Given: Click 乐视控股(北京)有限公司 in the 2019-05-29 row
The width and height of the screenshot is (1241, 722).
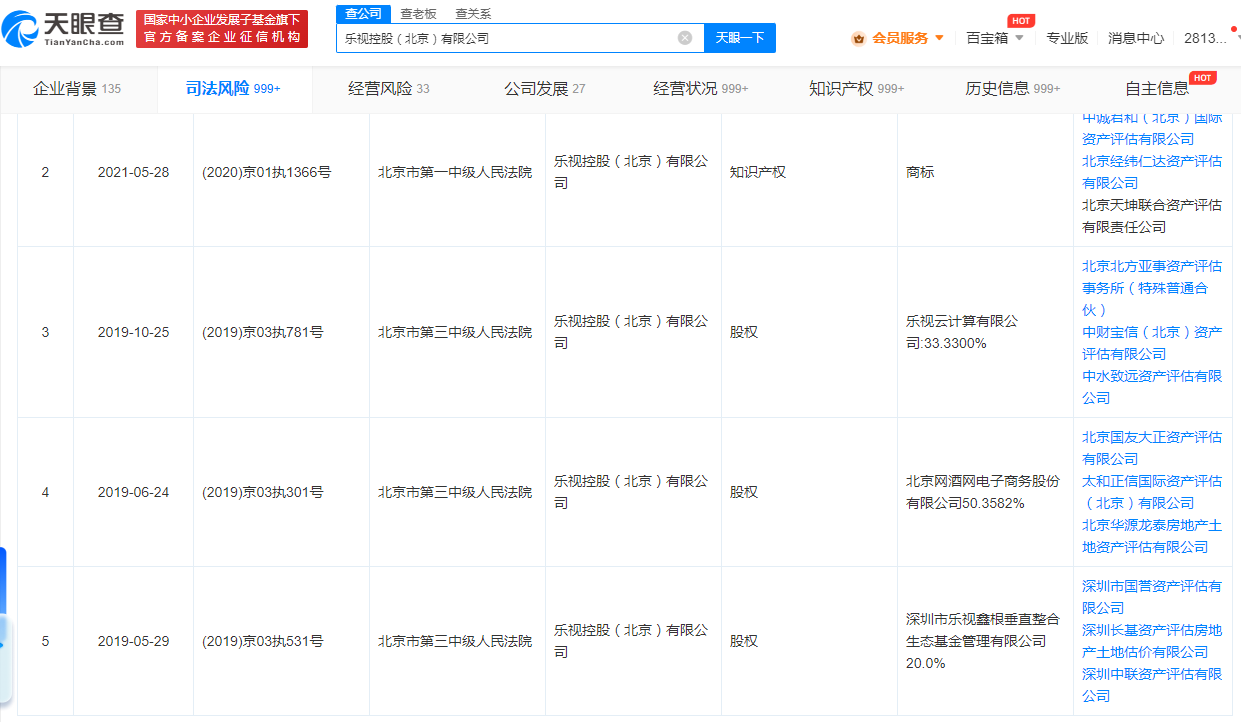Looking at the screenshot, I should pos(631,641).
